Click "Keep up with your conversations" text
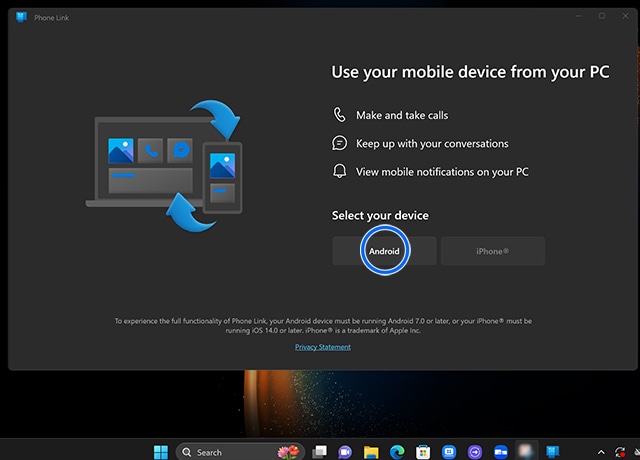640x460 pixels. (432, 144)
